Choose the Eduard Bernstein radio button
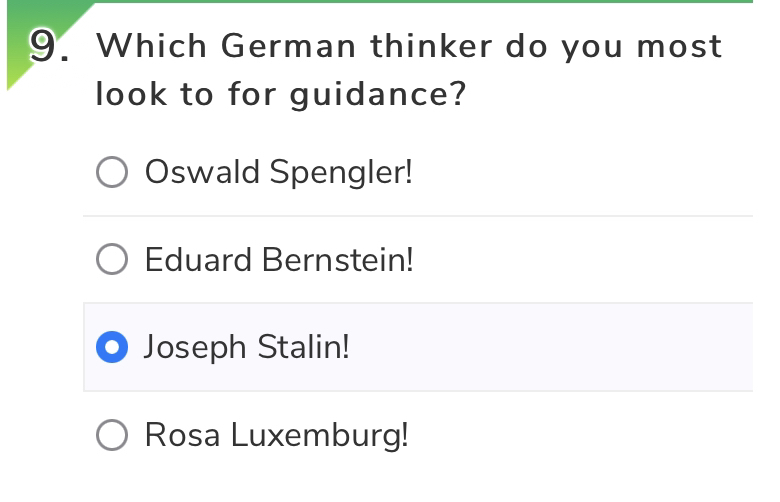This screenshot has width=780, height=502. (112, 261)
